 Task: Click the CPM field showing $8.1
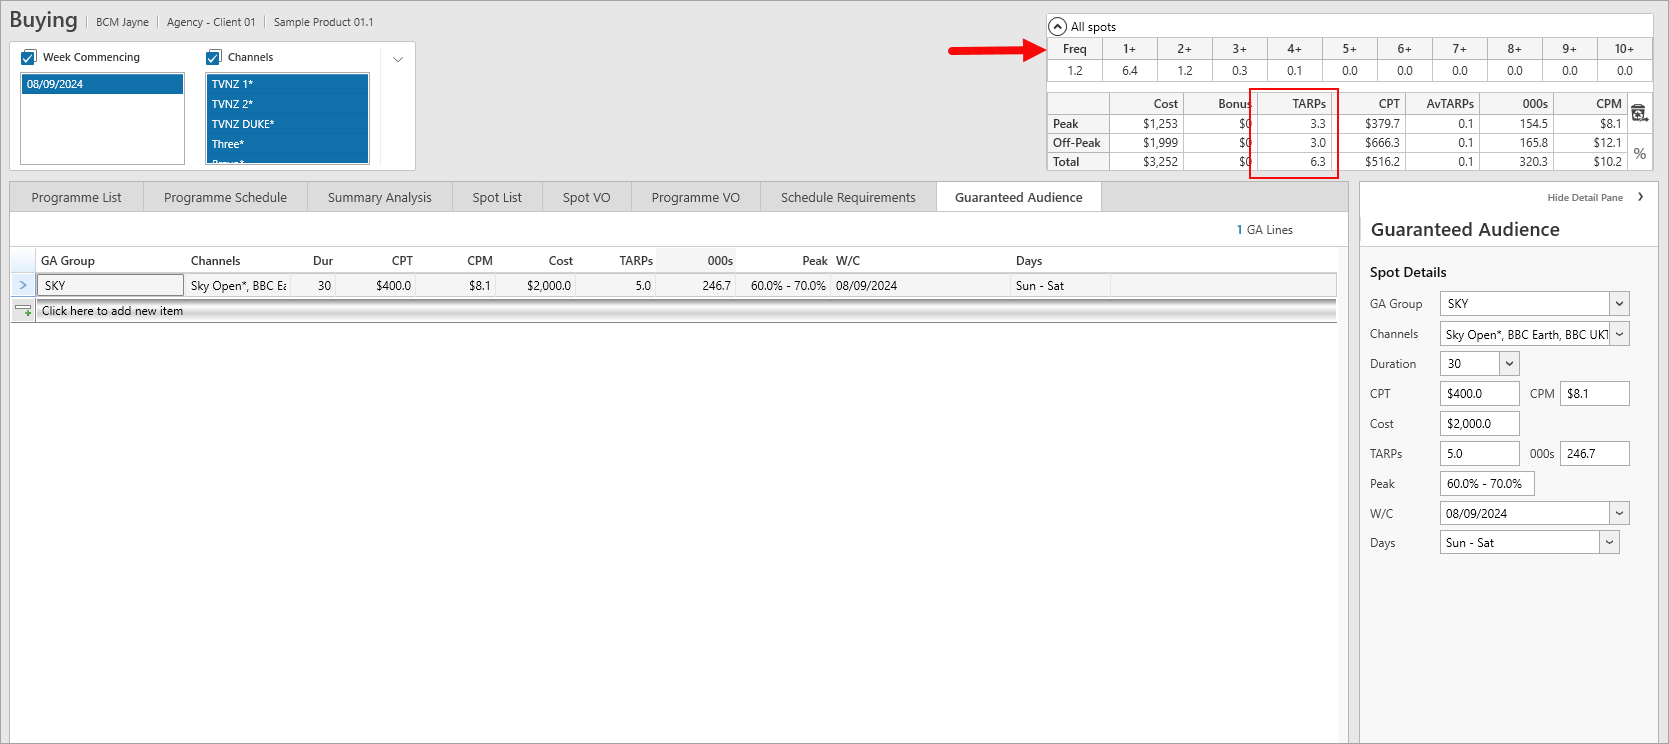coord(1595,394)
